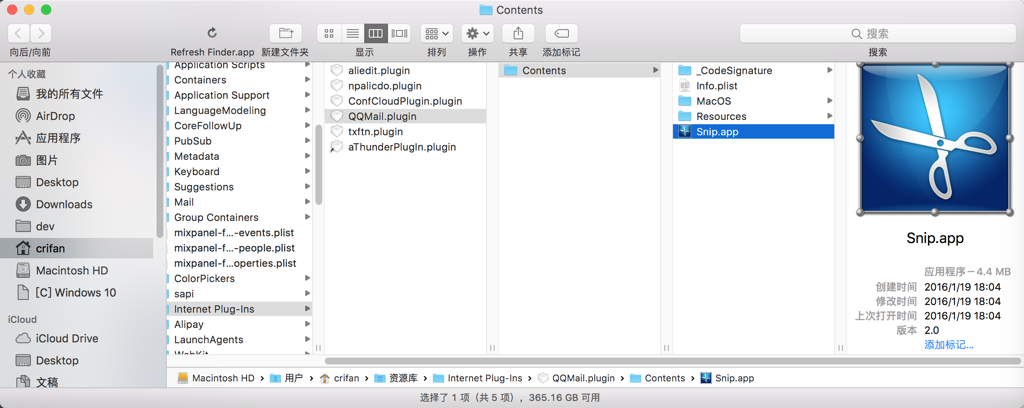Select the Containers folder
The width and height of the screenshot is (1024, 408).
click(x=240, y=80)
